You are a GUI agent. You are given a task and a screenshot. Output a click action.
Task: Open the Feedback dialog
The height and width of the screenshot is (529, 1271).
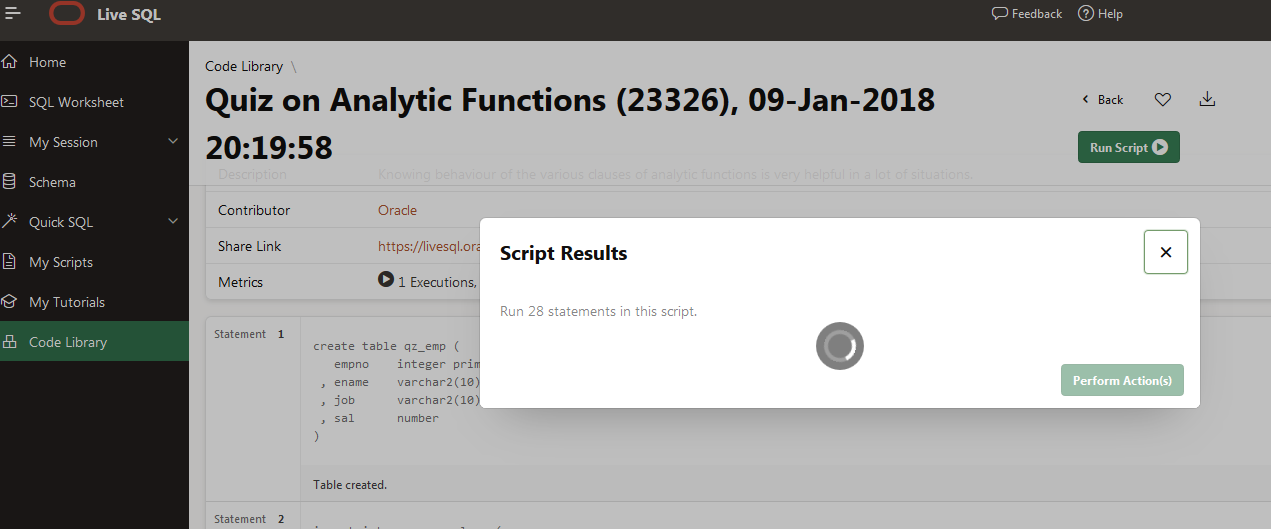point(1027,14)
